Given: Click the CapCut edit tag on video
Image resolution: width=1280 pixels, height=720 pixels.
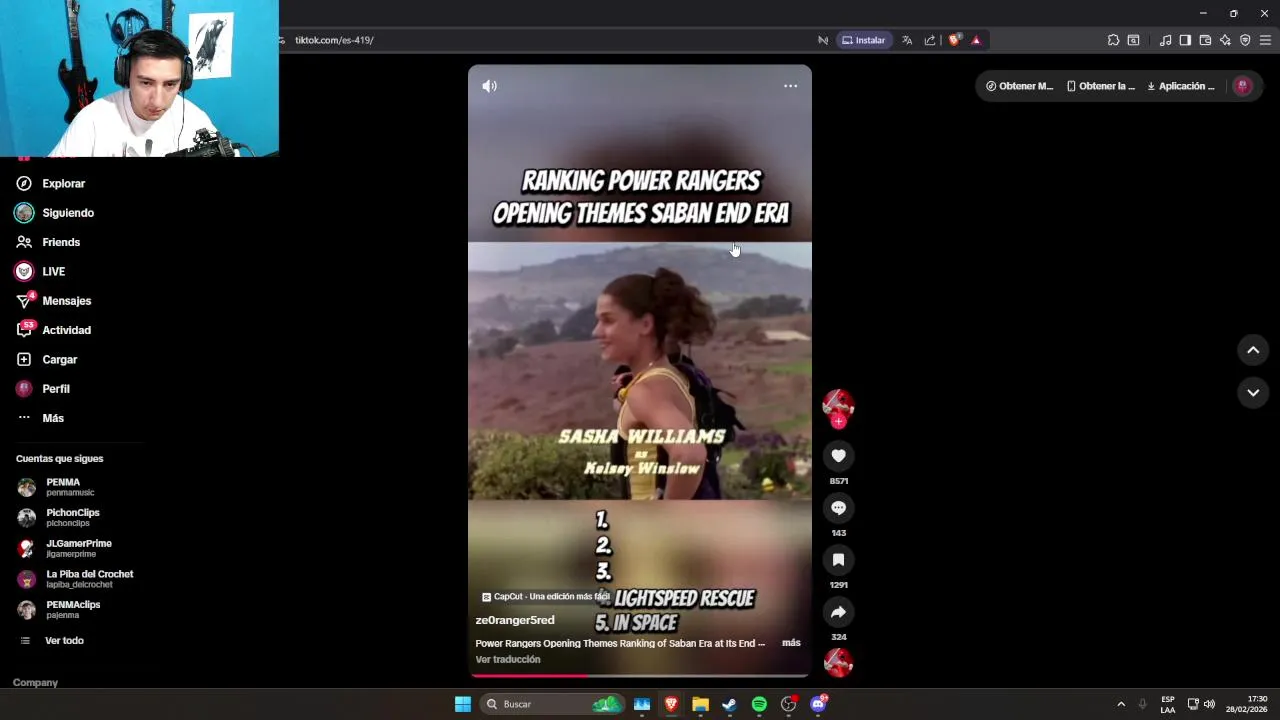Looking at the screenshot, I should (546, 597).
